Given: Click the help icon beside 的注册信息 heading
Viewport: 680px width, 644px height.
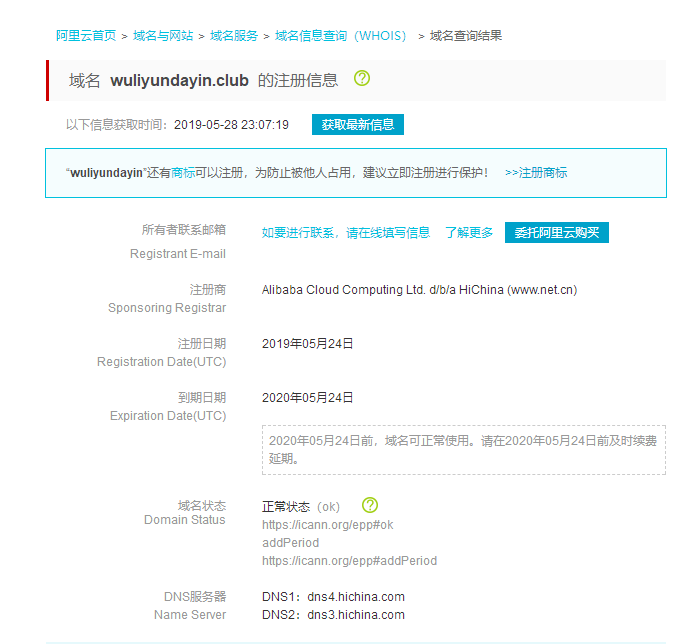Looking at the screenshot, I should (x=362, y=79).
